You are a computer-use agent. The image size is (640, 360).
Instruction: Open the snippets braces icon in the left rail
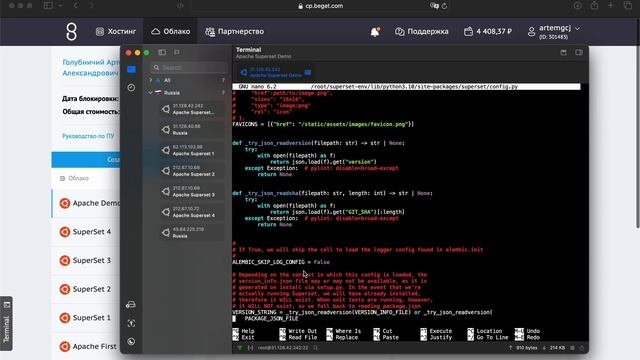click(x=131, y=323)
